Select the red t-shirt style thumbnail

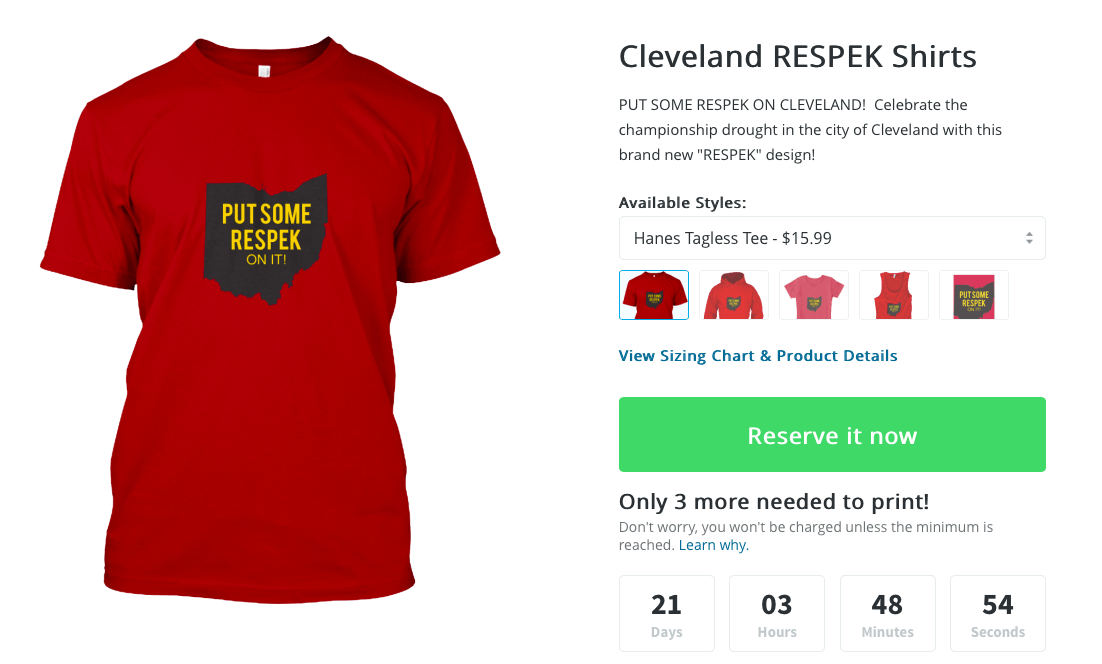[x=654, y=295]
